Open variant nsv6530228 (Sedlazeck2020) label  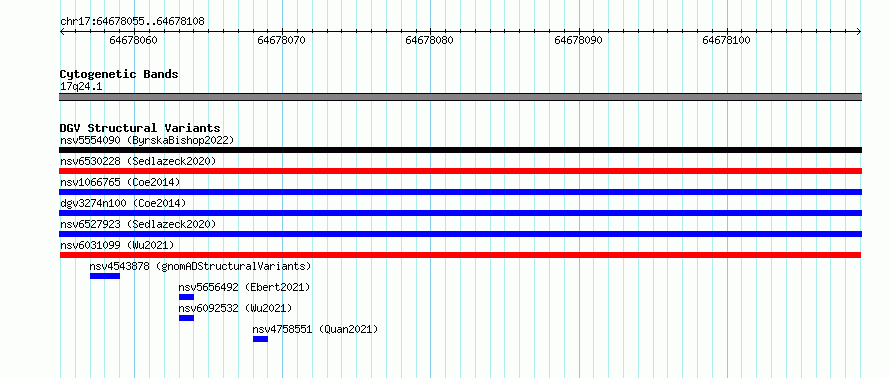(x=138, y=161)
